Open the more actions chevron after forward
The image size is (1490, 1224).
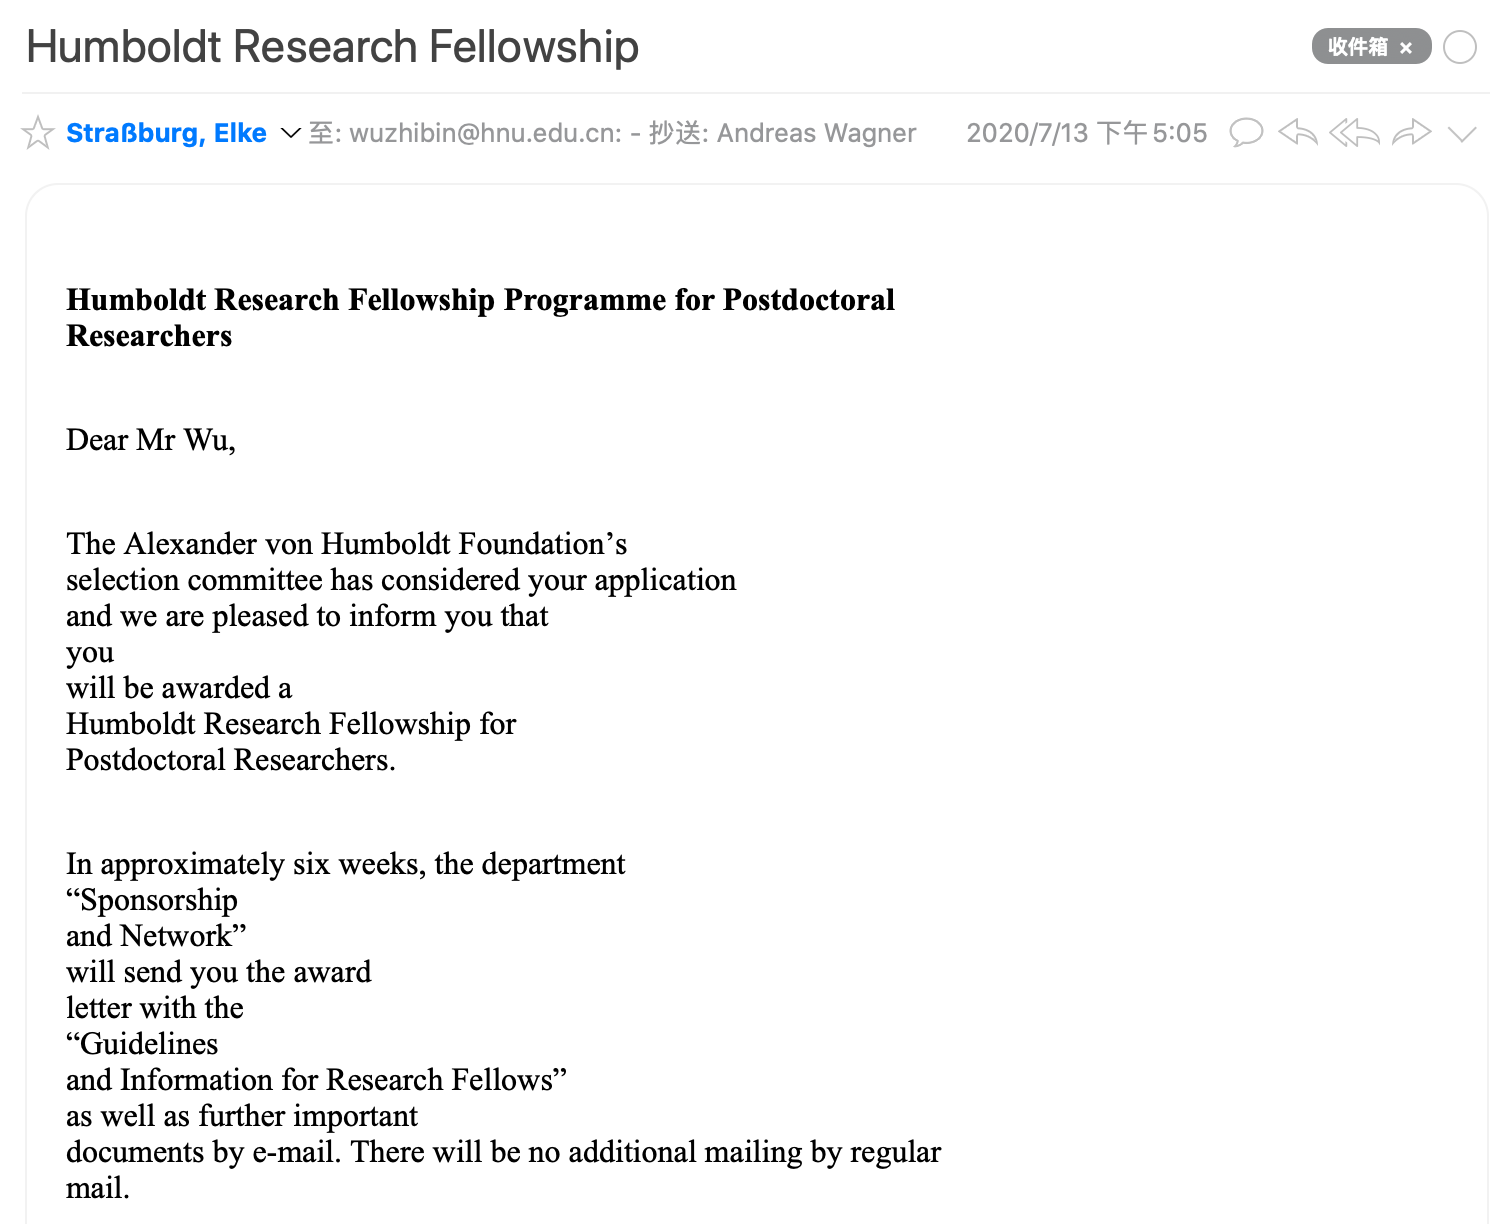[1462, 134]
